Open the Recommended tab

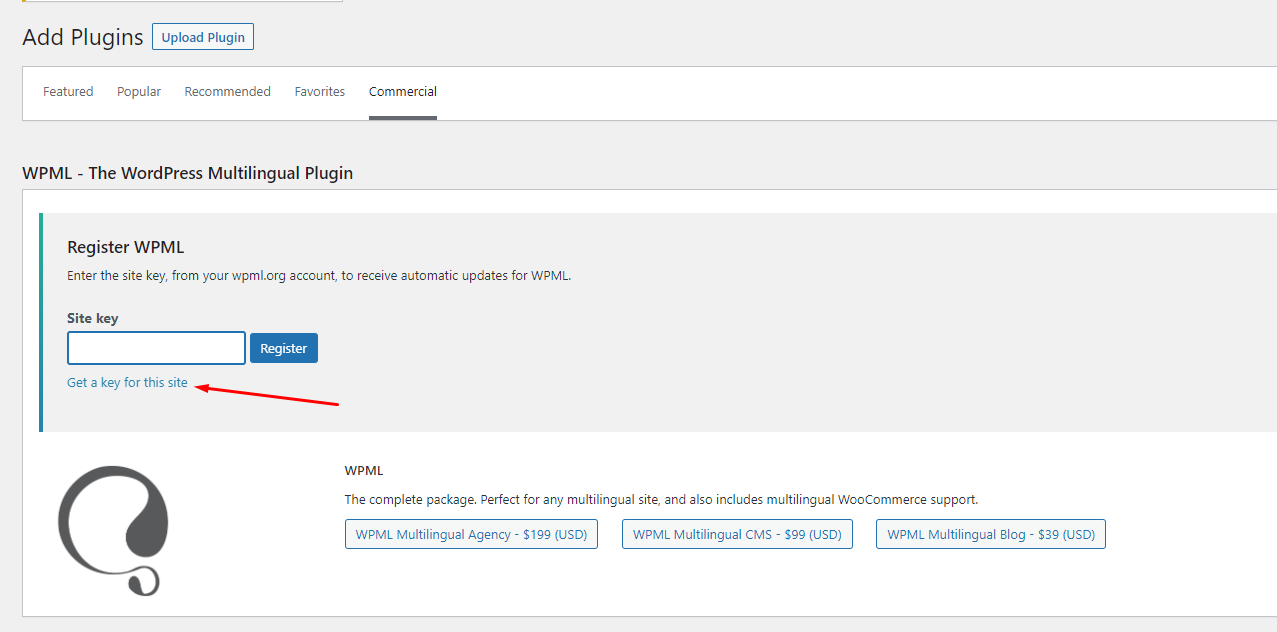point(228,92)
